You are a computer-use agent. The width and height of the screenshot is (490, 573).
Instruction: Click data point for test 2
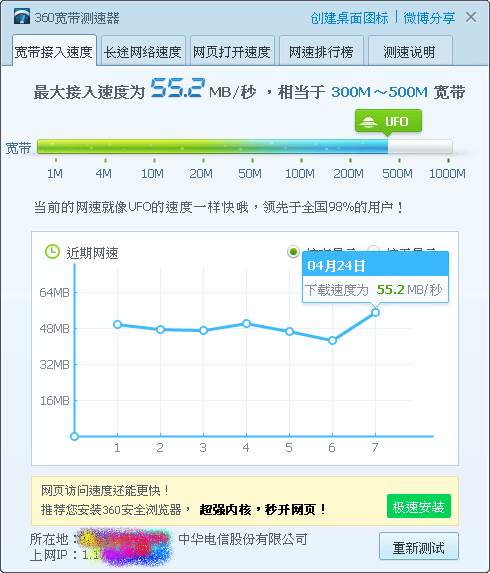click(x=160, y=330)
